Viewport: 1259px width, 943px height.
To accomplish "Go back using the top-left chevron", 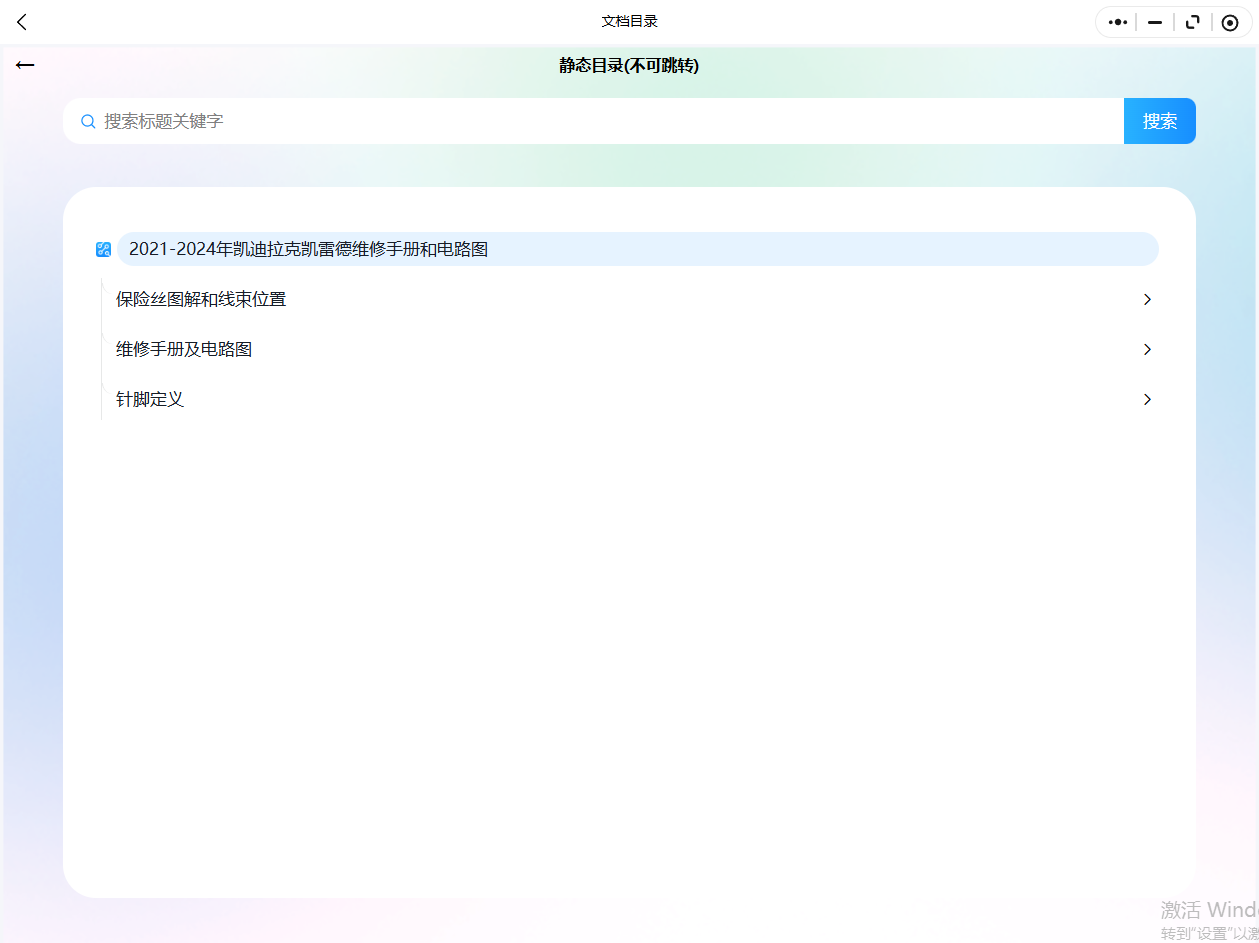I will point(22,22).
